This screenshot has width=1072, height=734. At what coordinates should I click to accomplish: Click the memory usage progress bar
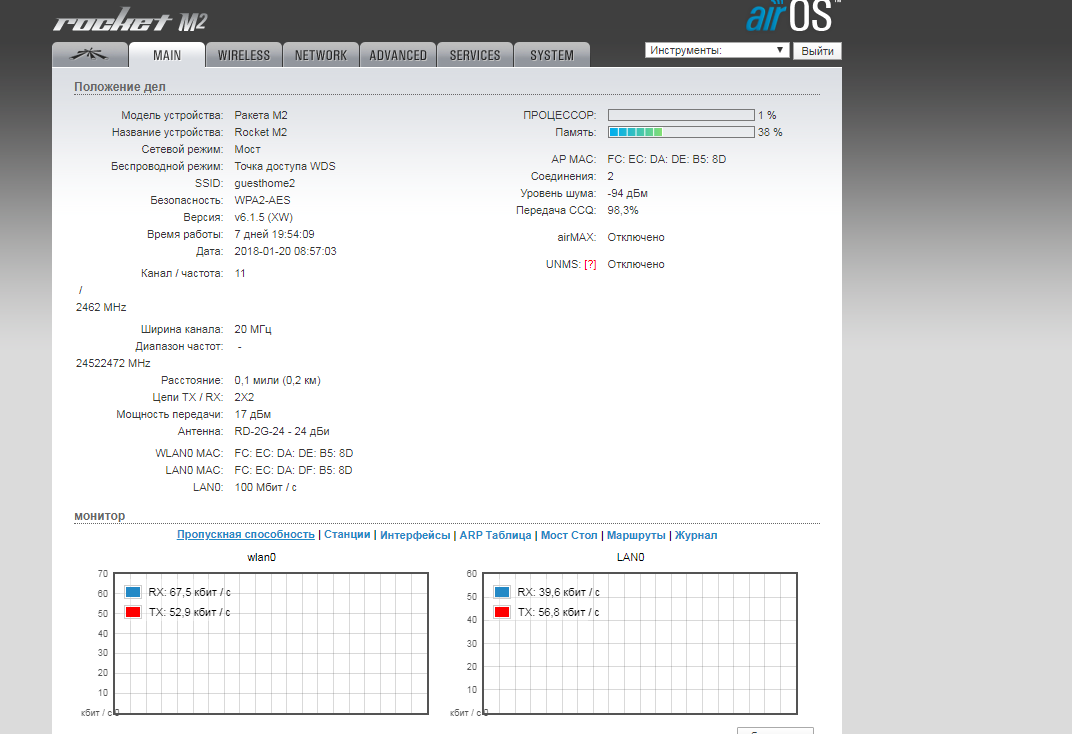(681, 133)
